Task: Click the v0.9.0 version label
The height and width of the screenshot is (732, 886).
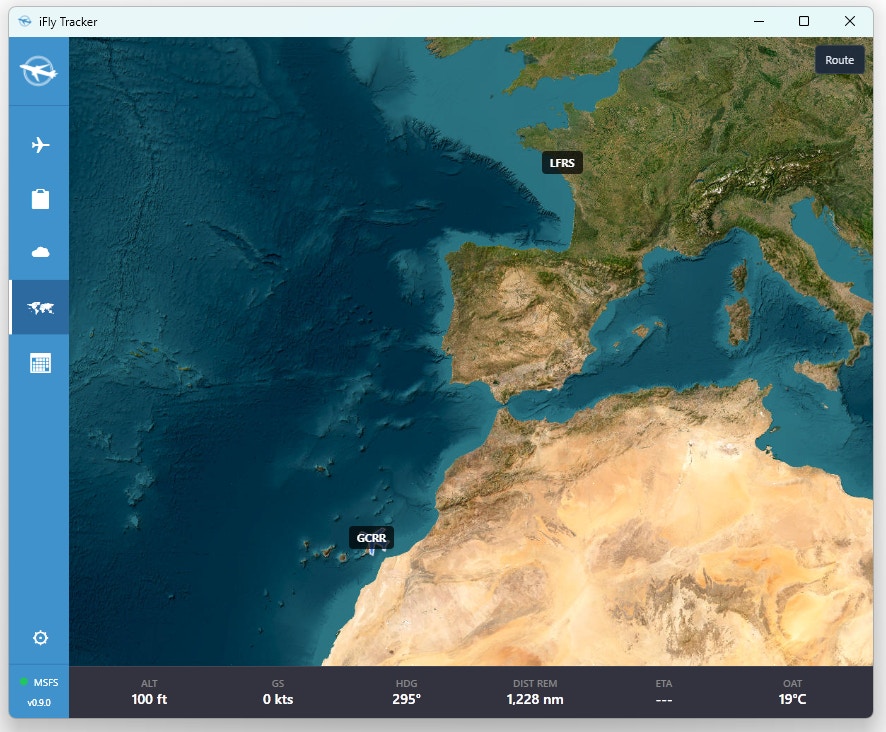Action: tap(39, 703)
